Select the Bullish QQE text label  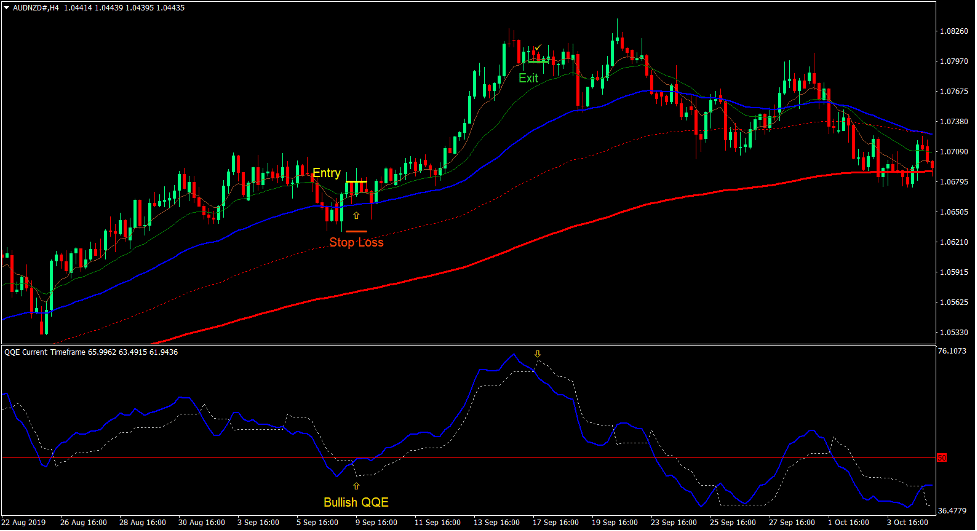point(355,502)
